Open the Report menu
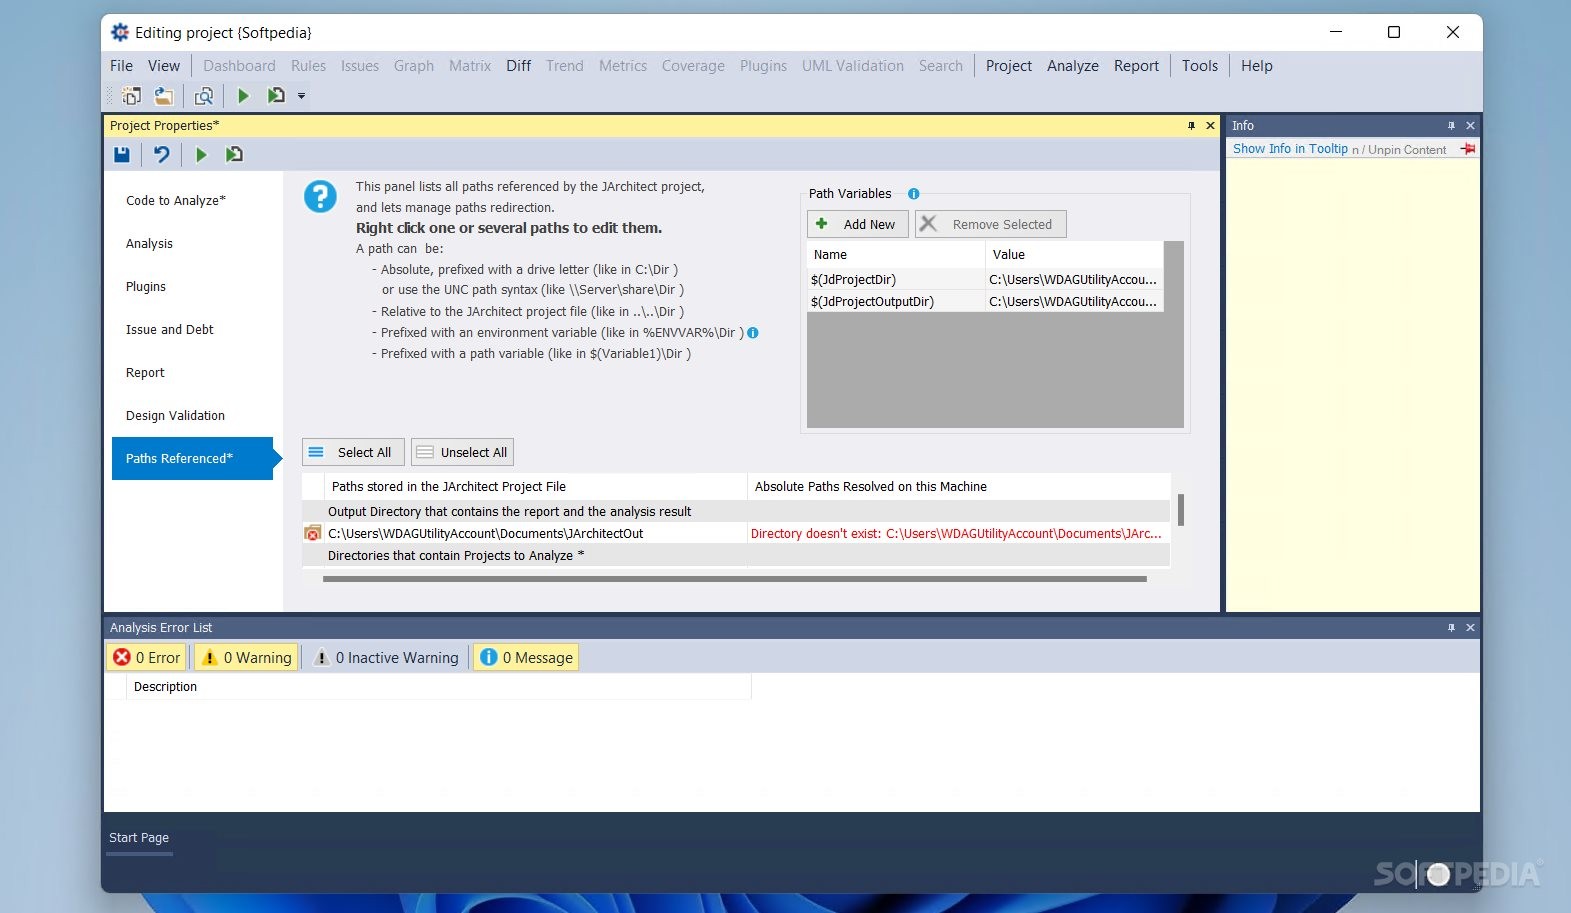This screenshot has width=1571, height=913. click(x=1136, y=66)
